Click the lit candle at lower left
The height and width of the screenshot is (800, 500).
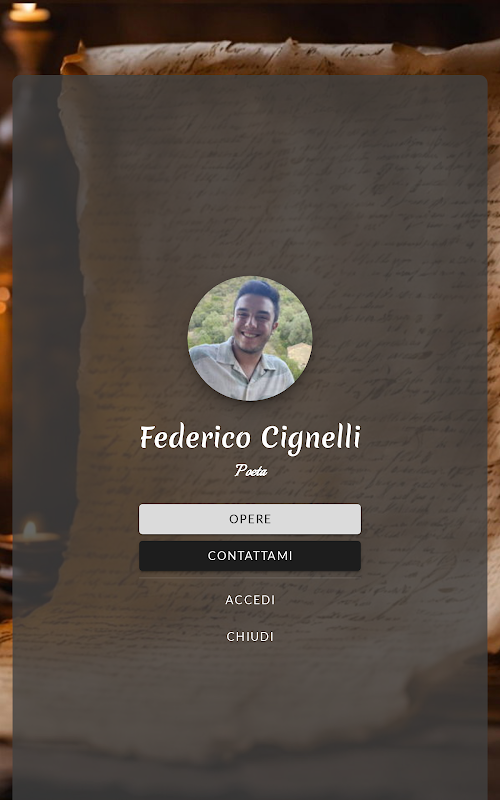pyautogui.click(x=30, y=531)
